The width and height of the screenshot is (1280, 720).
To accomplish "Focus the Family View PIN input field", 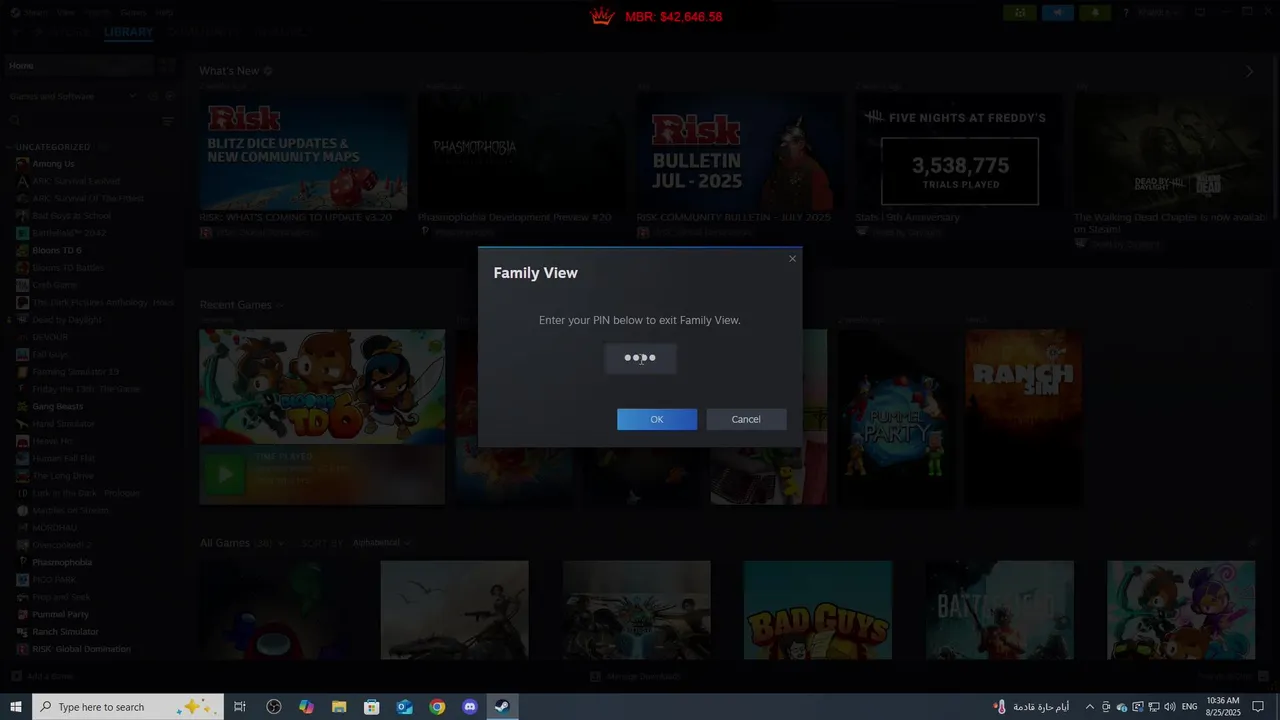I will click(640, 358).
